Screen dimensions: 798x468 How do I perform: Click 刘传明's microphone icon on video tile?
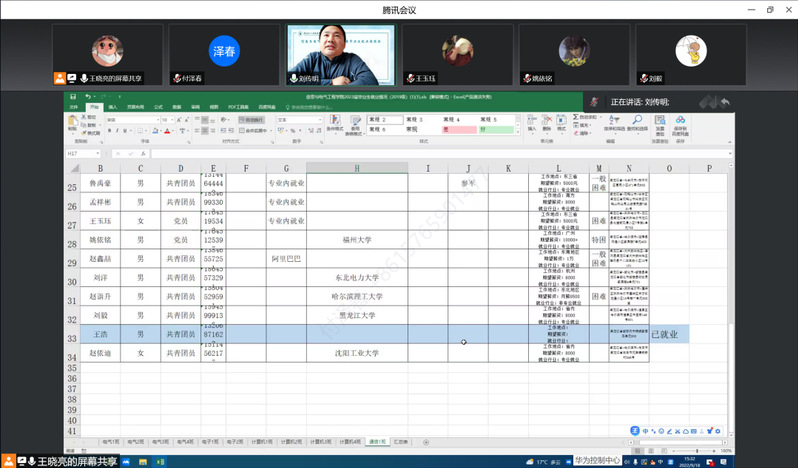point(294,77)
